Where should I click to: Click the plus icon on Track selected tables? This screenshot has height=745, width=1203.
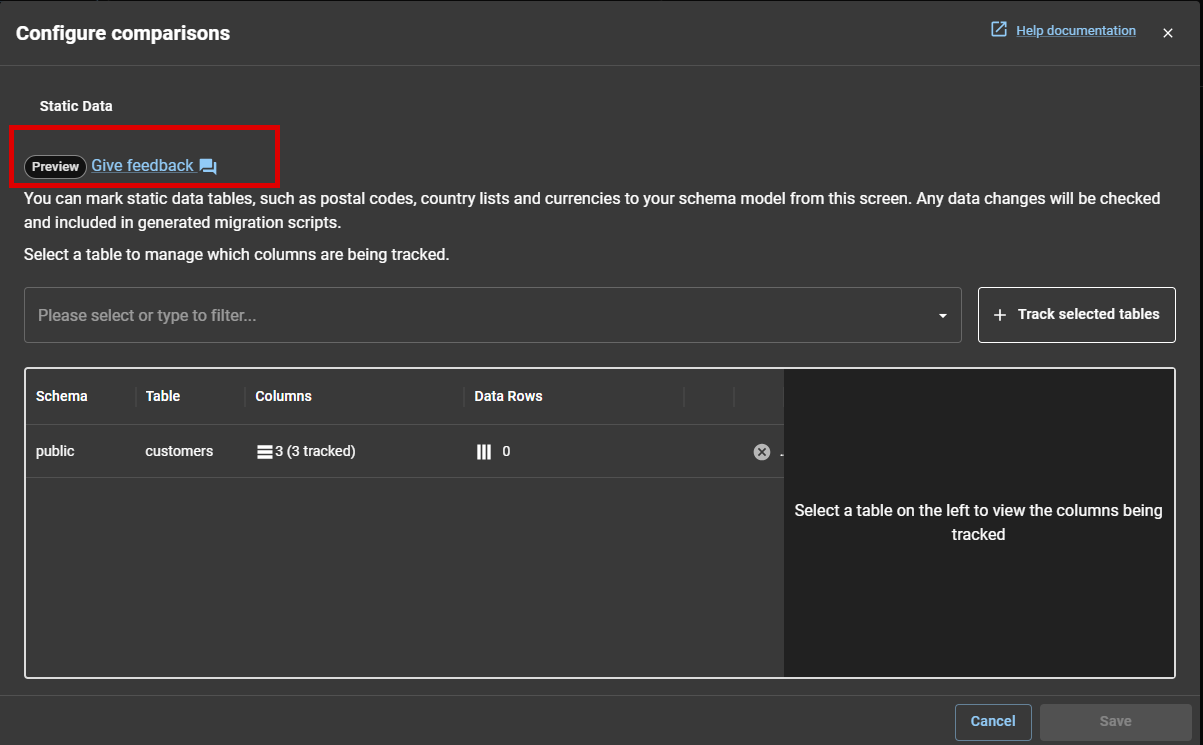[1000, 315]
